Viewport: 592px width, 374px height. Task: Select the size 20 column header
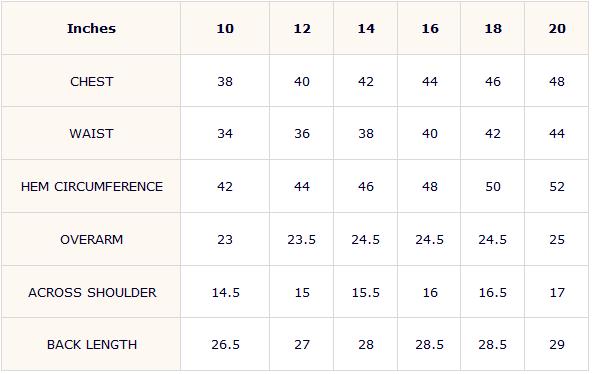(x=557, y=29)
